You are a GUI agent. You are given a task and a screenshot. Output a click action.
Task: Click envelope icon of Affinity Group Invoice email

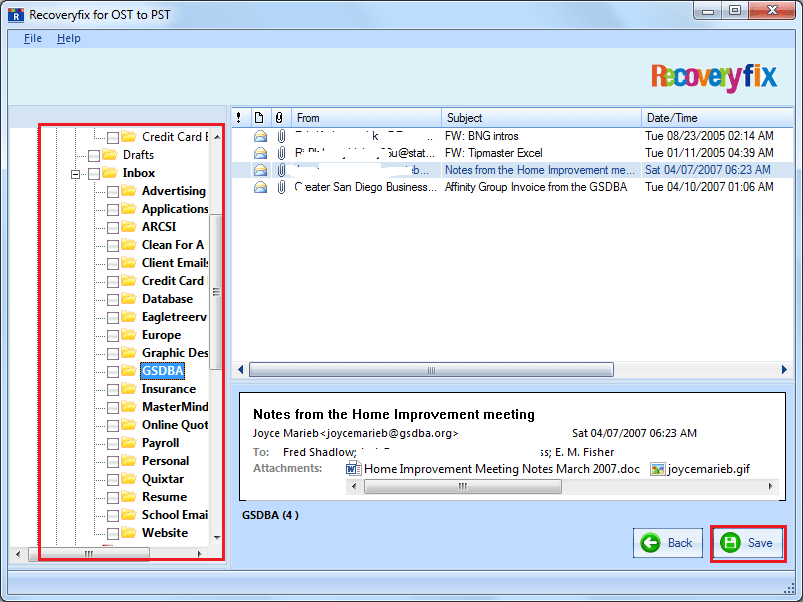[261, 187]
